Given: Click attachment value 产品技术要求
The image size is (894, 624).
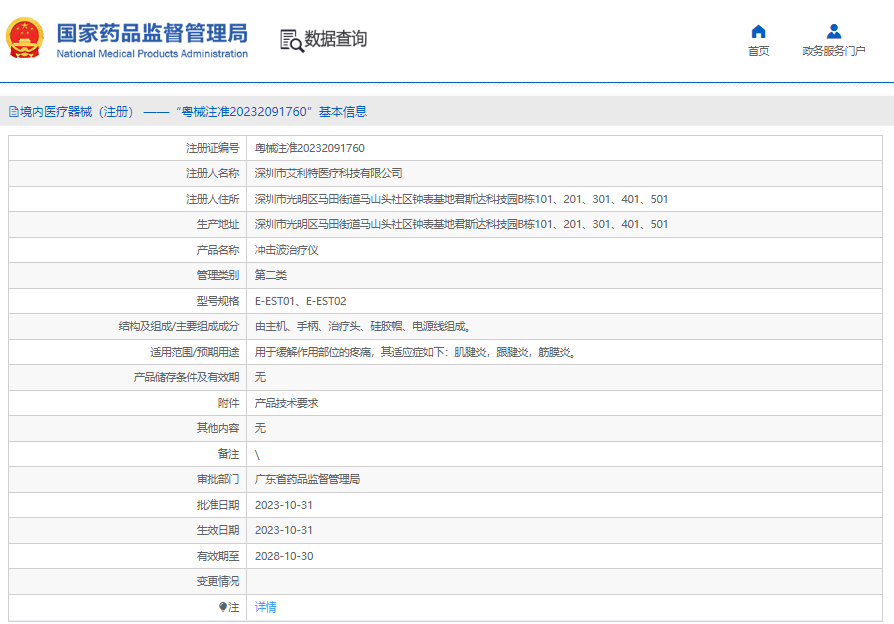Looking at the screenshot, I should 286,403.
